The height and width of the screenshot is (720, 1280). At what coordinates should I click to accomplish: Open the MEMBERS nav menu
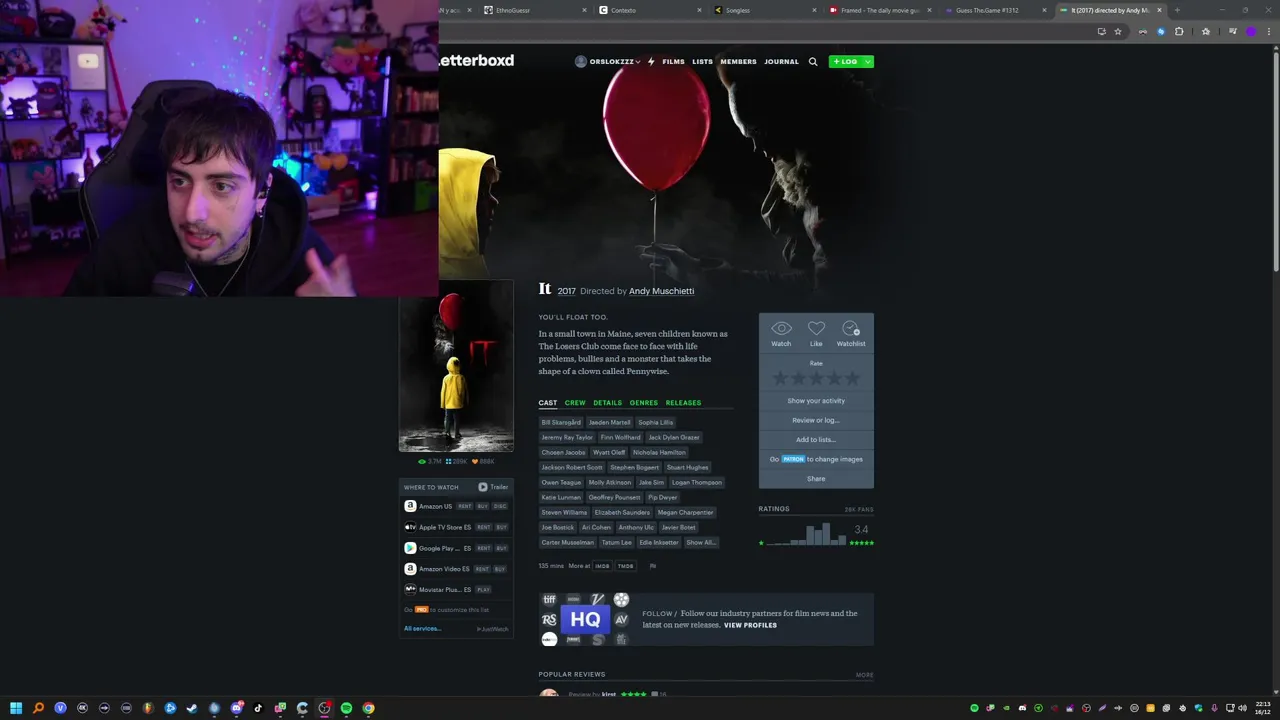[x=738, y=62]
